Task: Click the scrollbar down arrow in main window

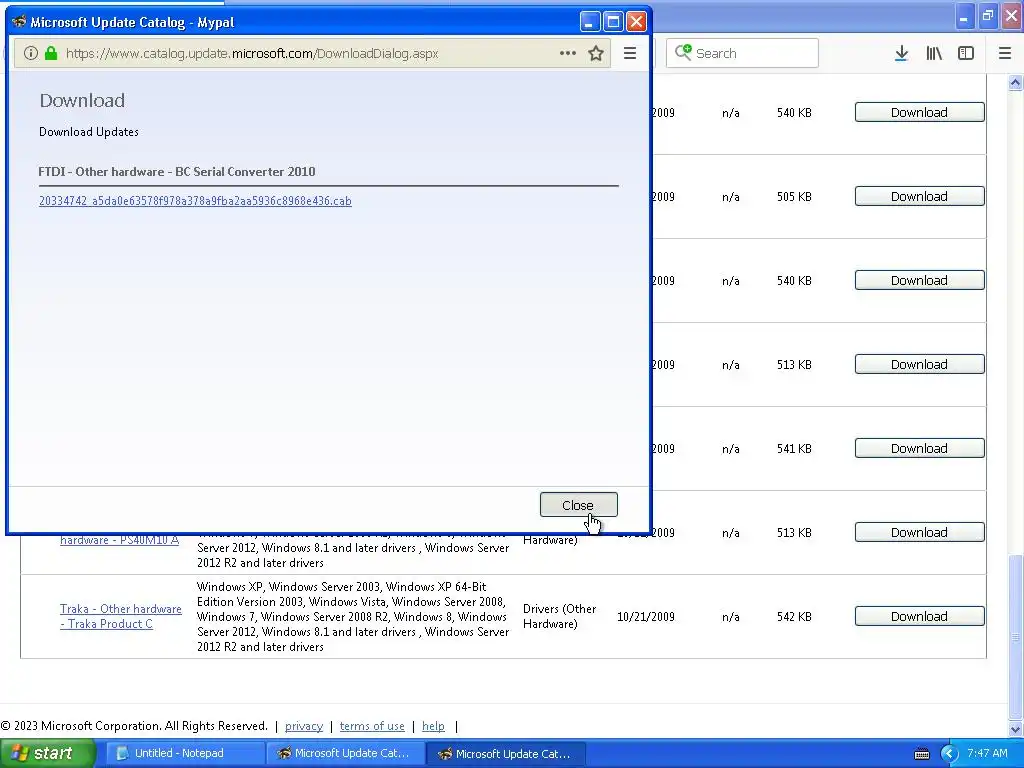Action: (x=1015, y=729)
